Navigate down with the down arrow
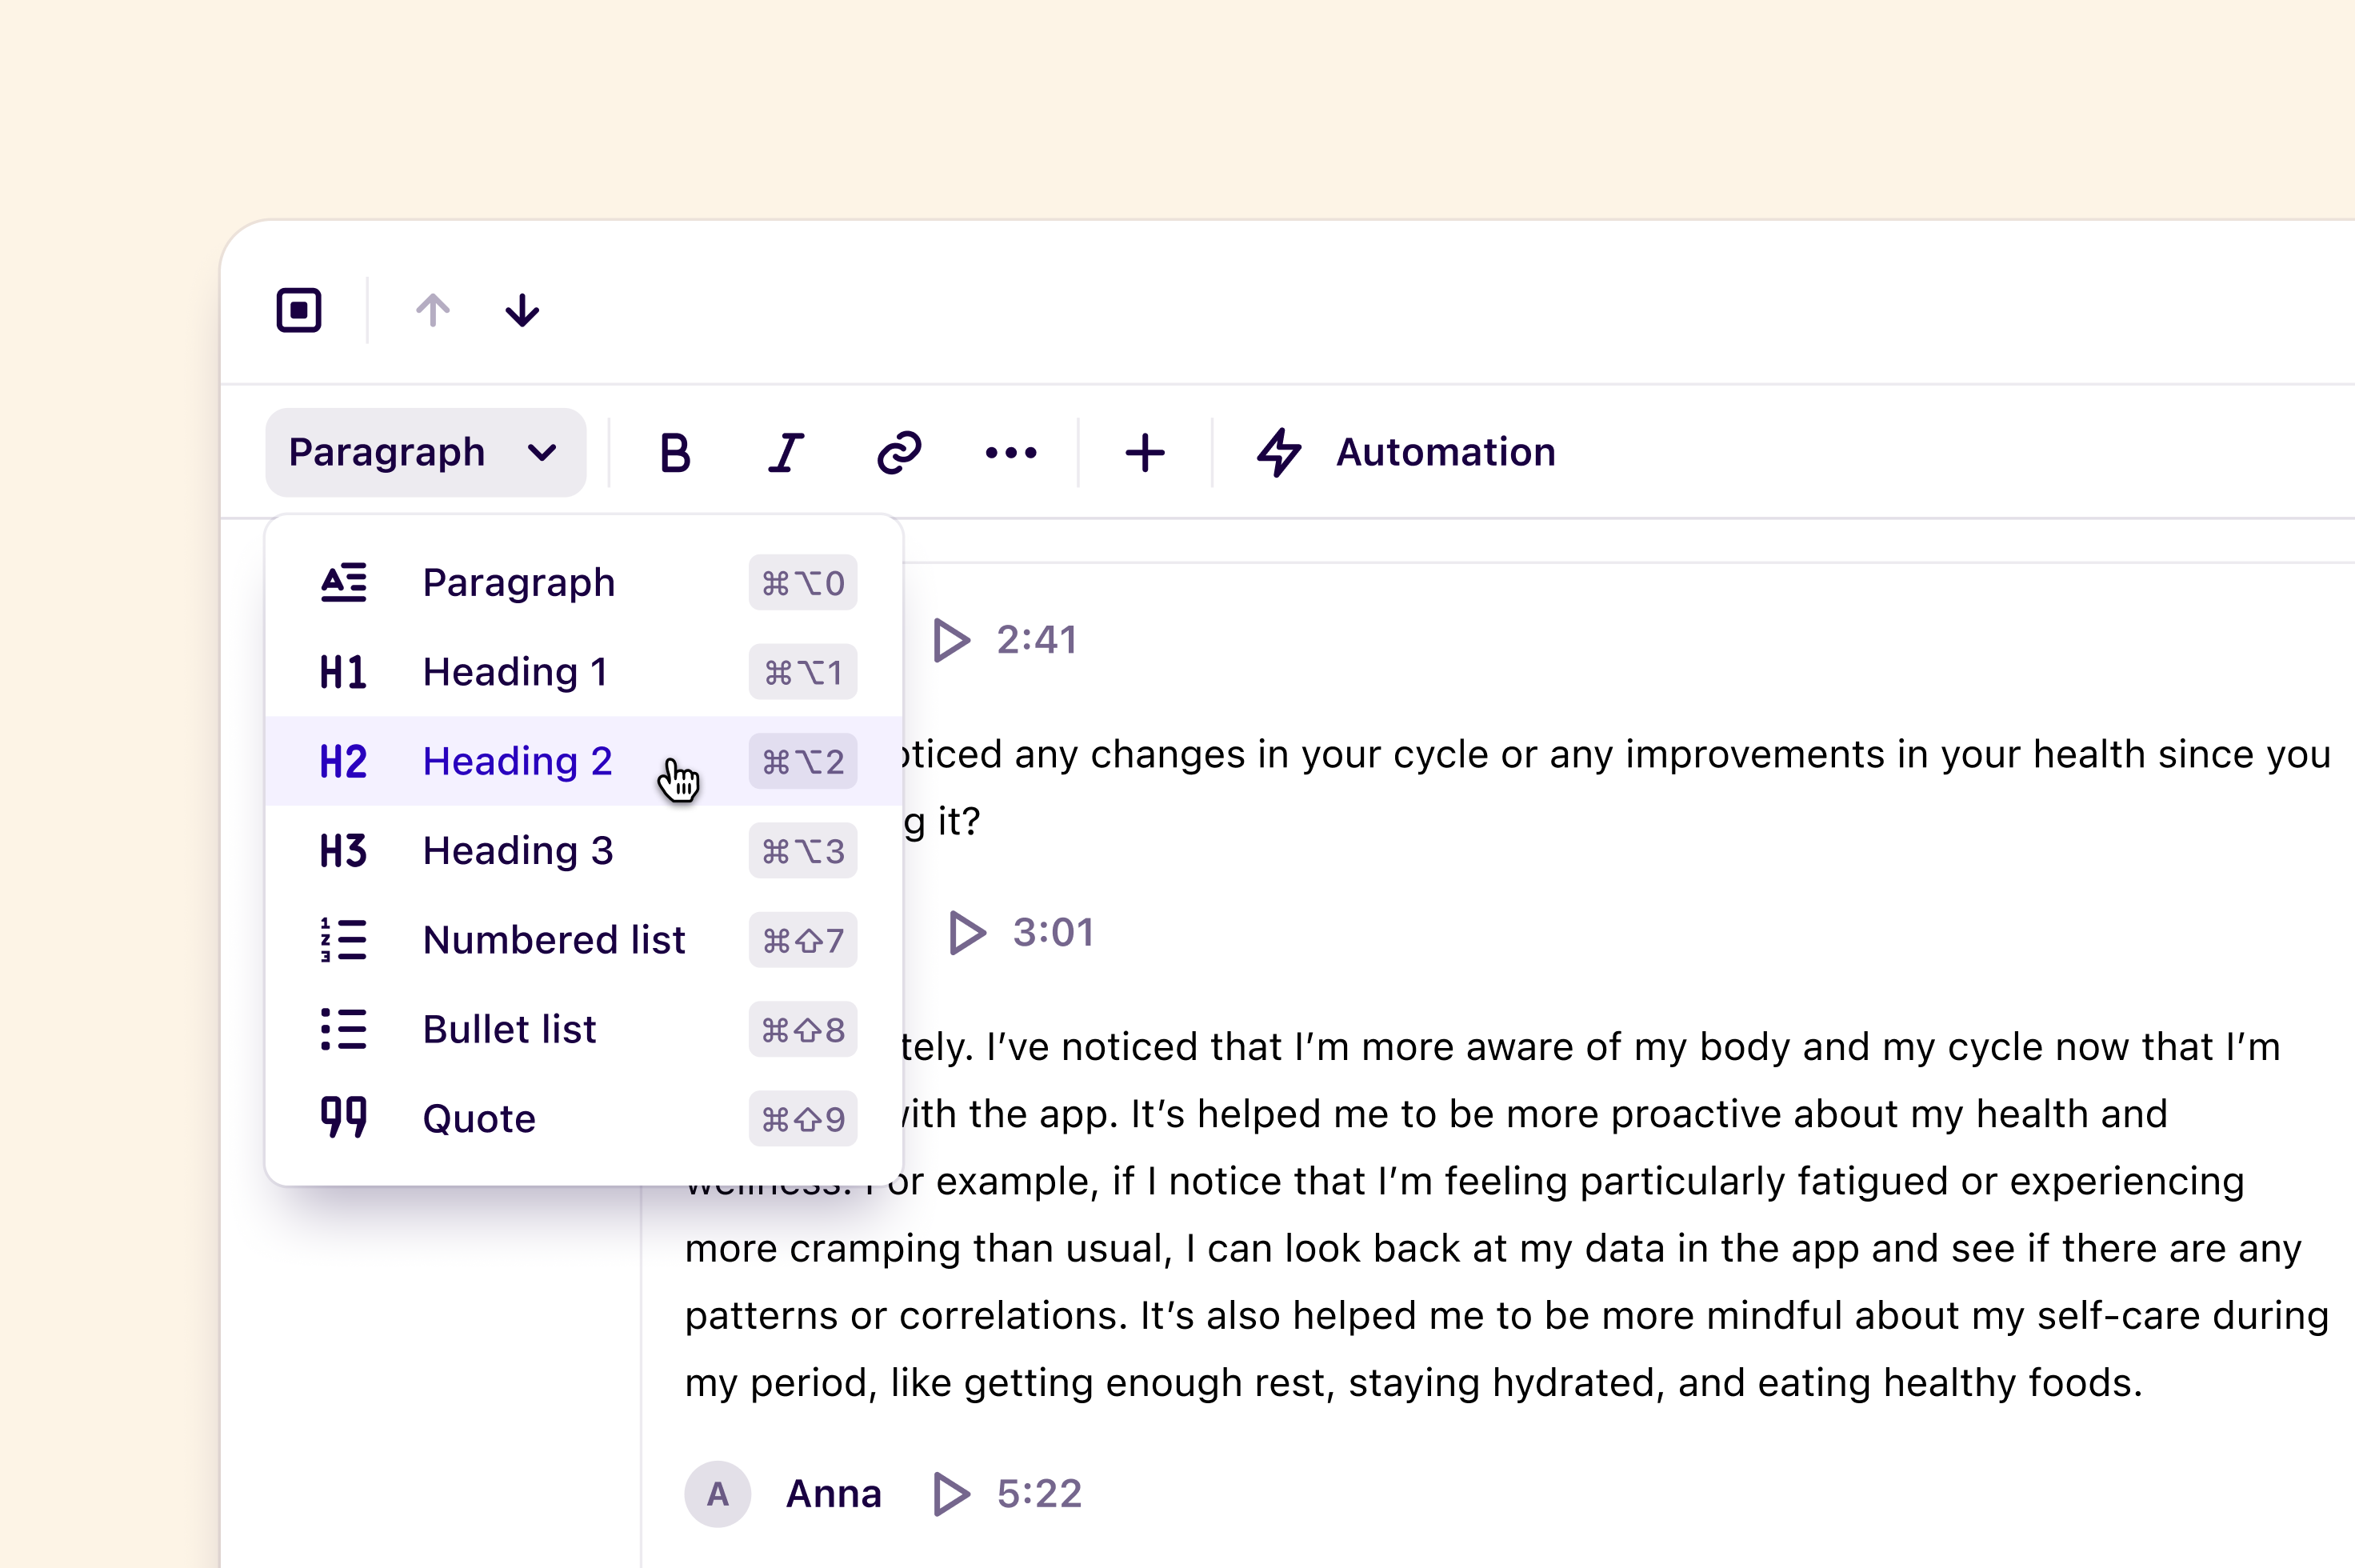The image size is (2355, 1568). (x=522, y=310)
